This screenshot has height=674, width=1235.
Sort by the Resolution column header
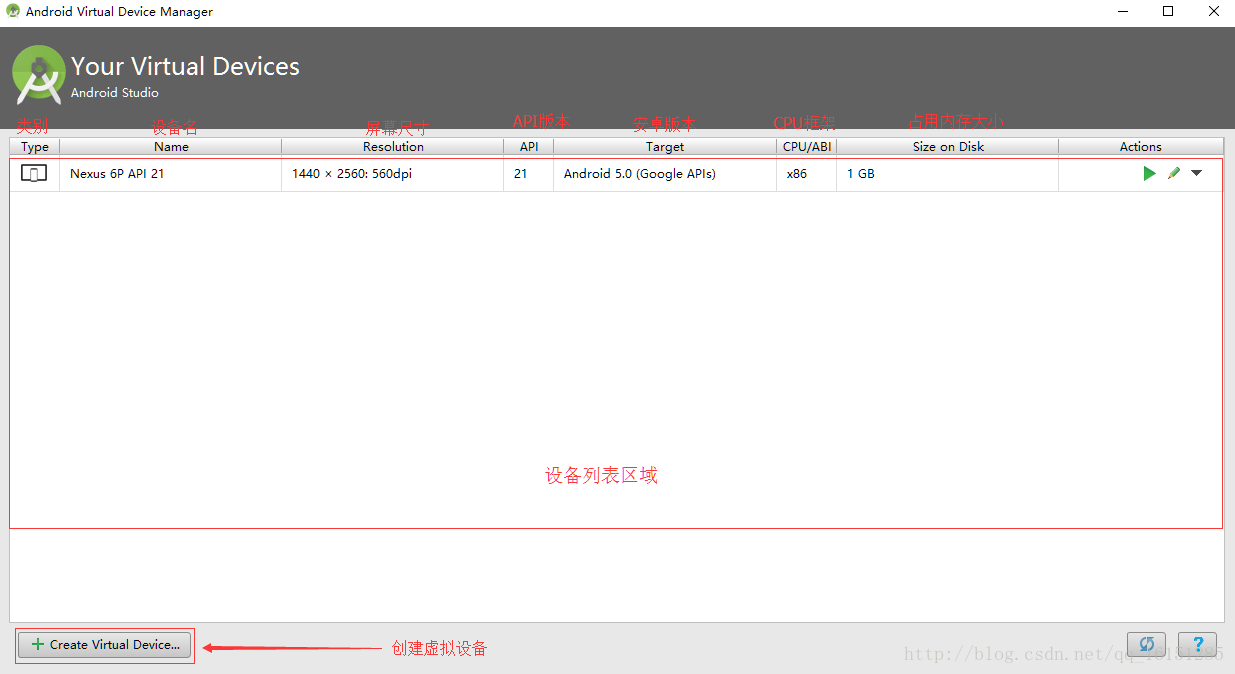[x=393, y=147]
